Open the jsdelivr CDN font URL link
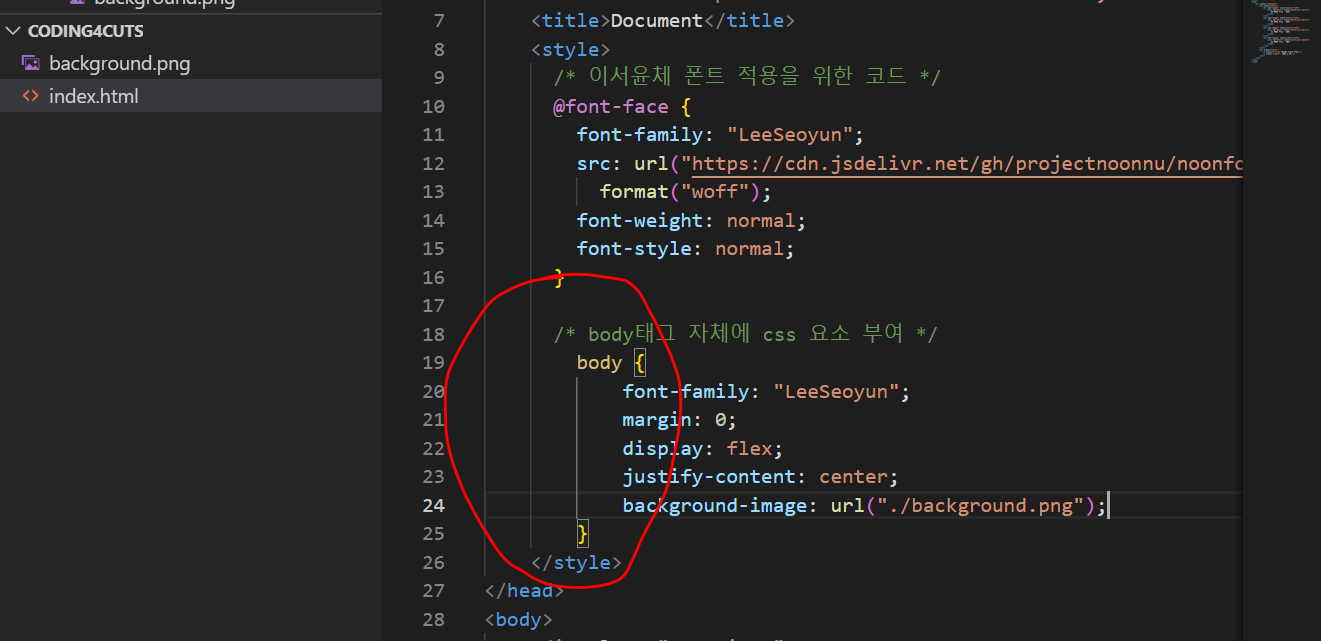Image resolution: width=1321 pixels, height=641 pixels. [965, 163]
